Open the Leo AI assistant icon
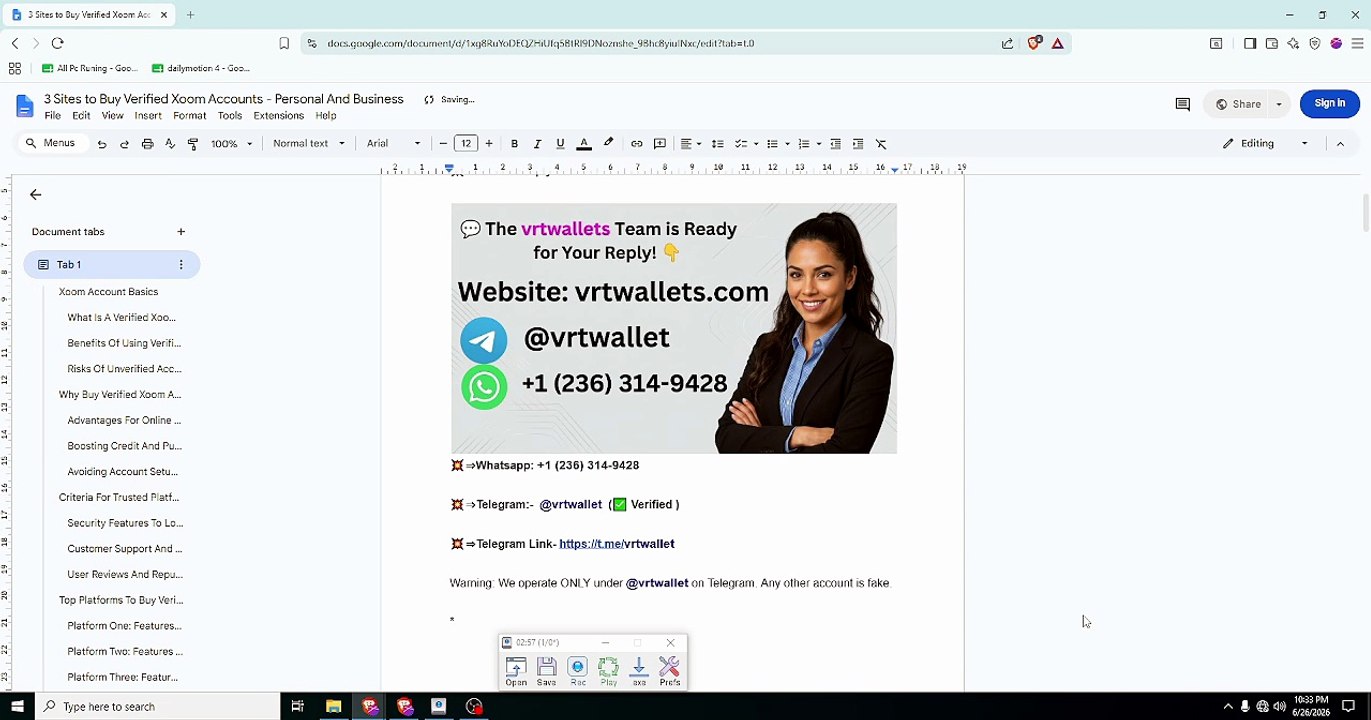This screenshot has width=1371, height=720. coord(1294,43)
